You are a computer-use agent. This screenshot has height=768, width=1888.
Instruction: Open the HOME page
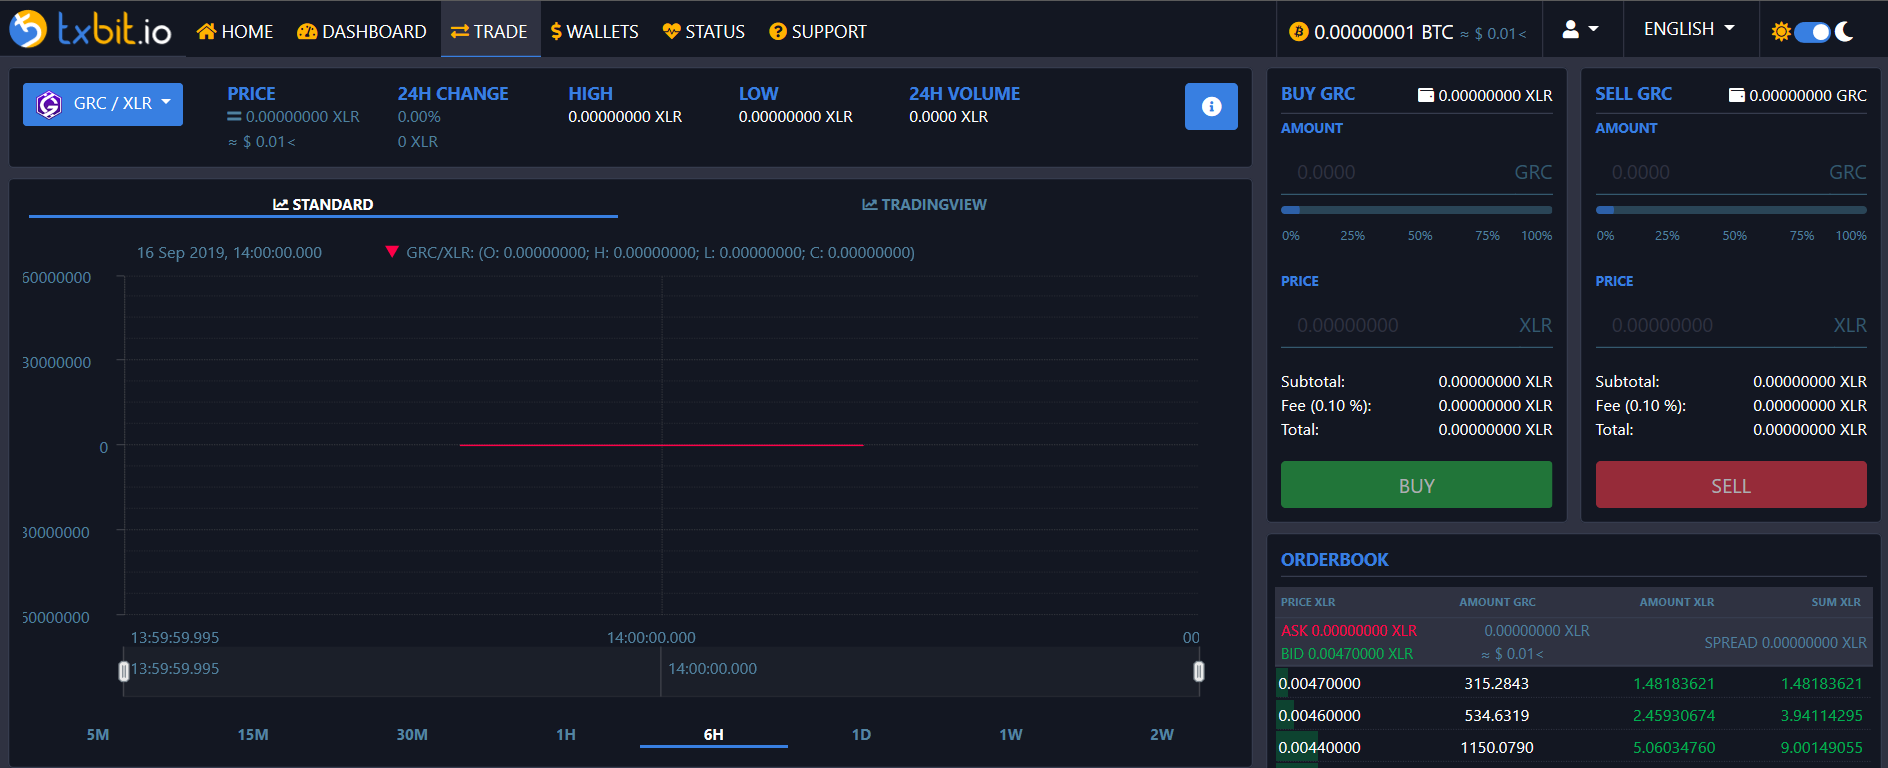pyautogui.click(x=235, y=31)
